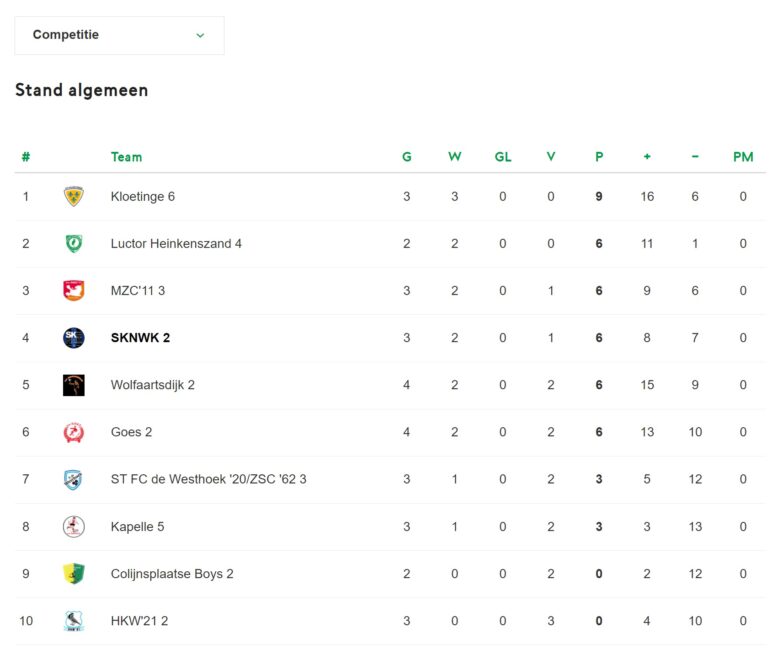
Task: Click the HKW'21 2 bird logo
Action: [x=74, y=620]
